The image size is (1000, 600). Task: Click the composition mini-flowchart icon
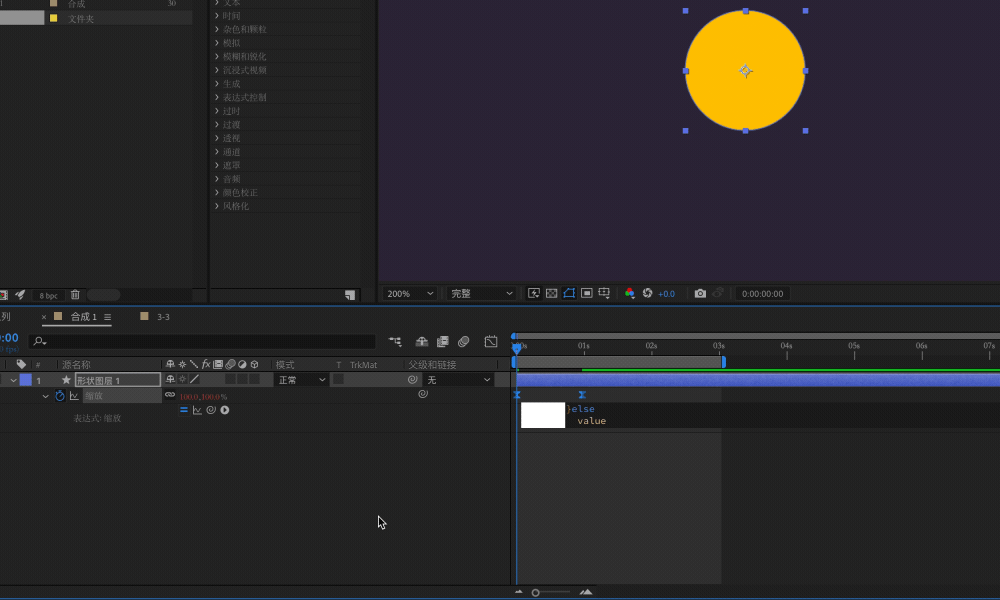[x=395, y=342]
